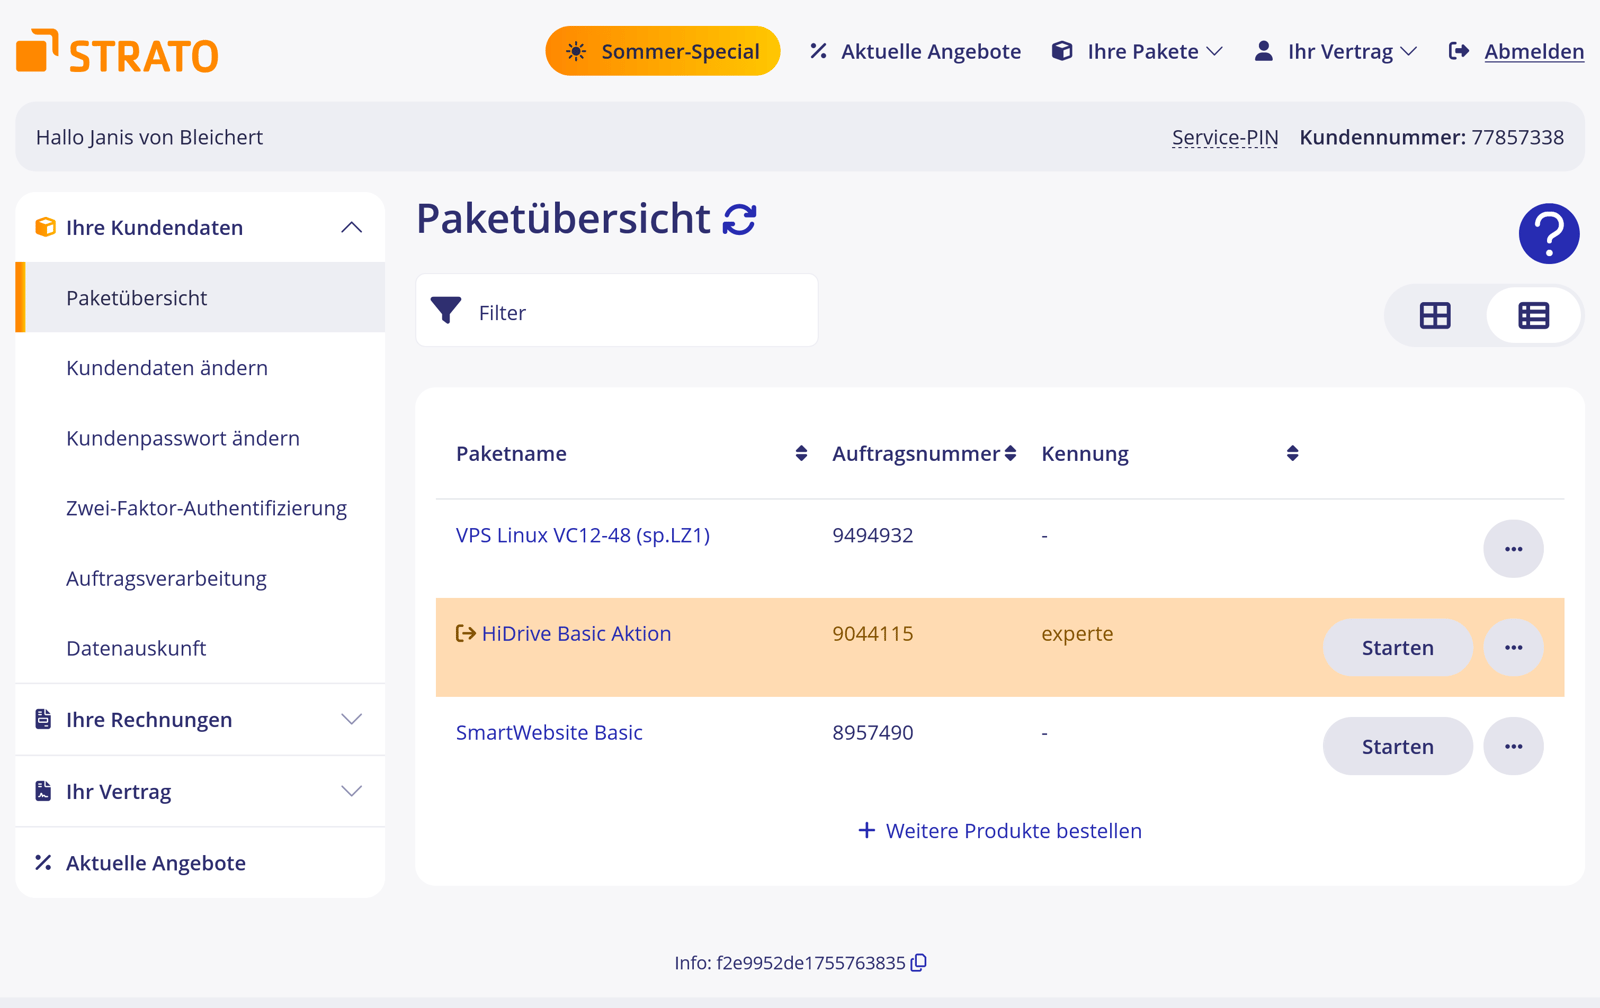Click the Service-PIN link
This screenshot has width=1600, height=1008.
[x=1224, y=137]
